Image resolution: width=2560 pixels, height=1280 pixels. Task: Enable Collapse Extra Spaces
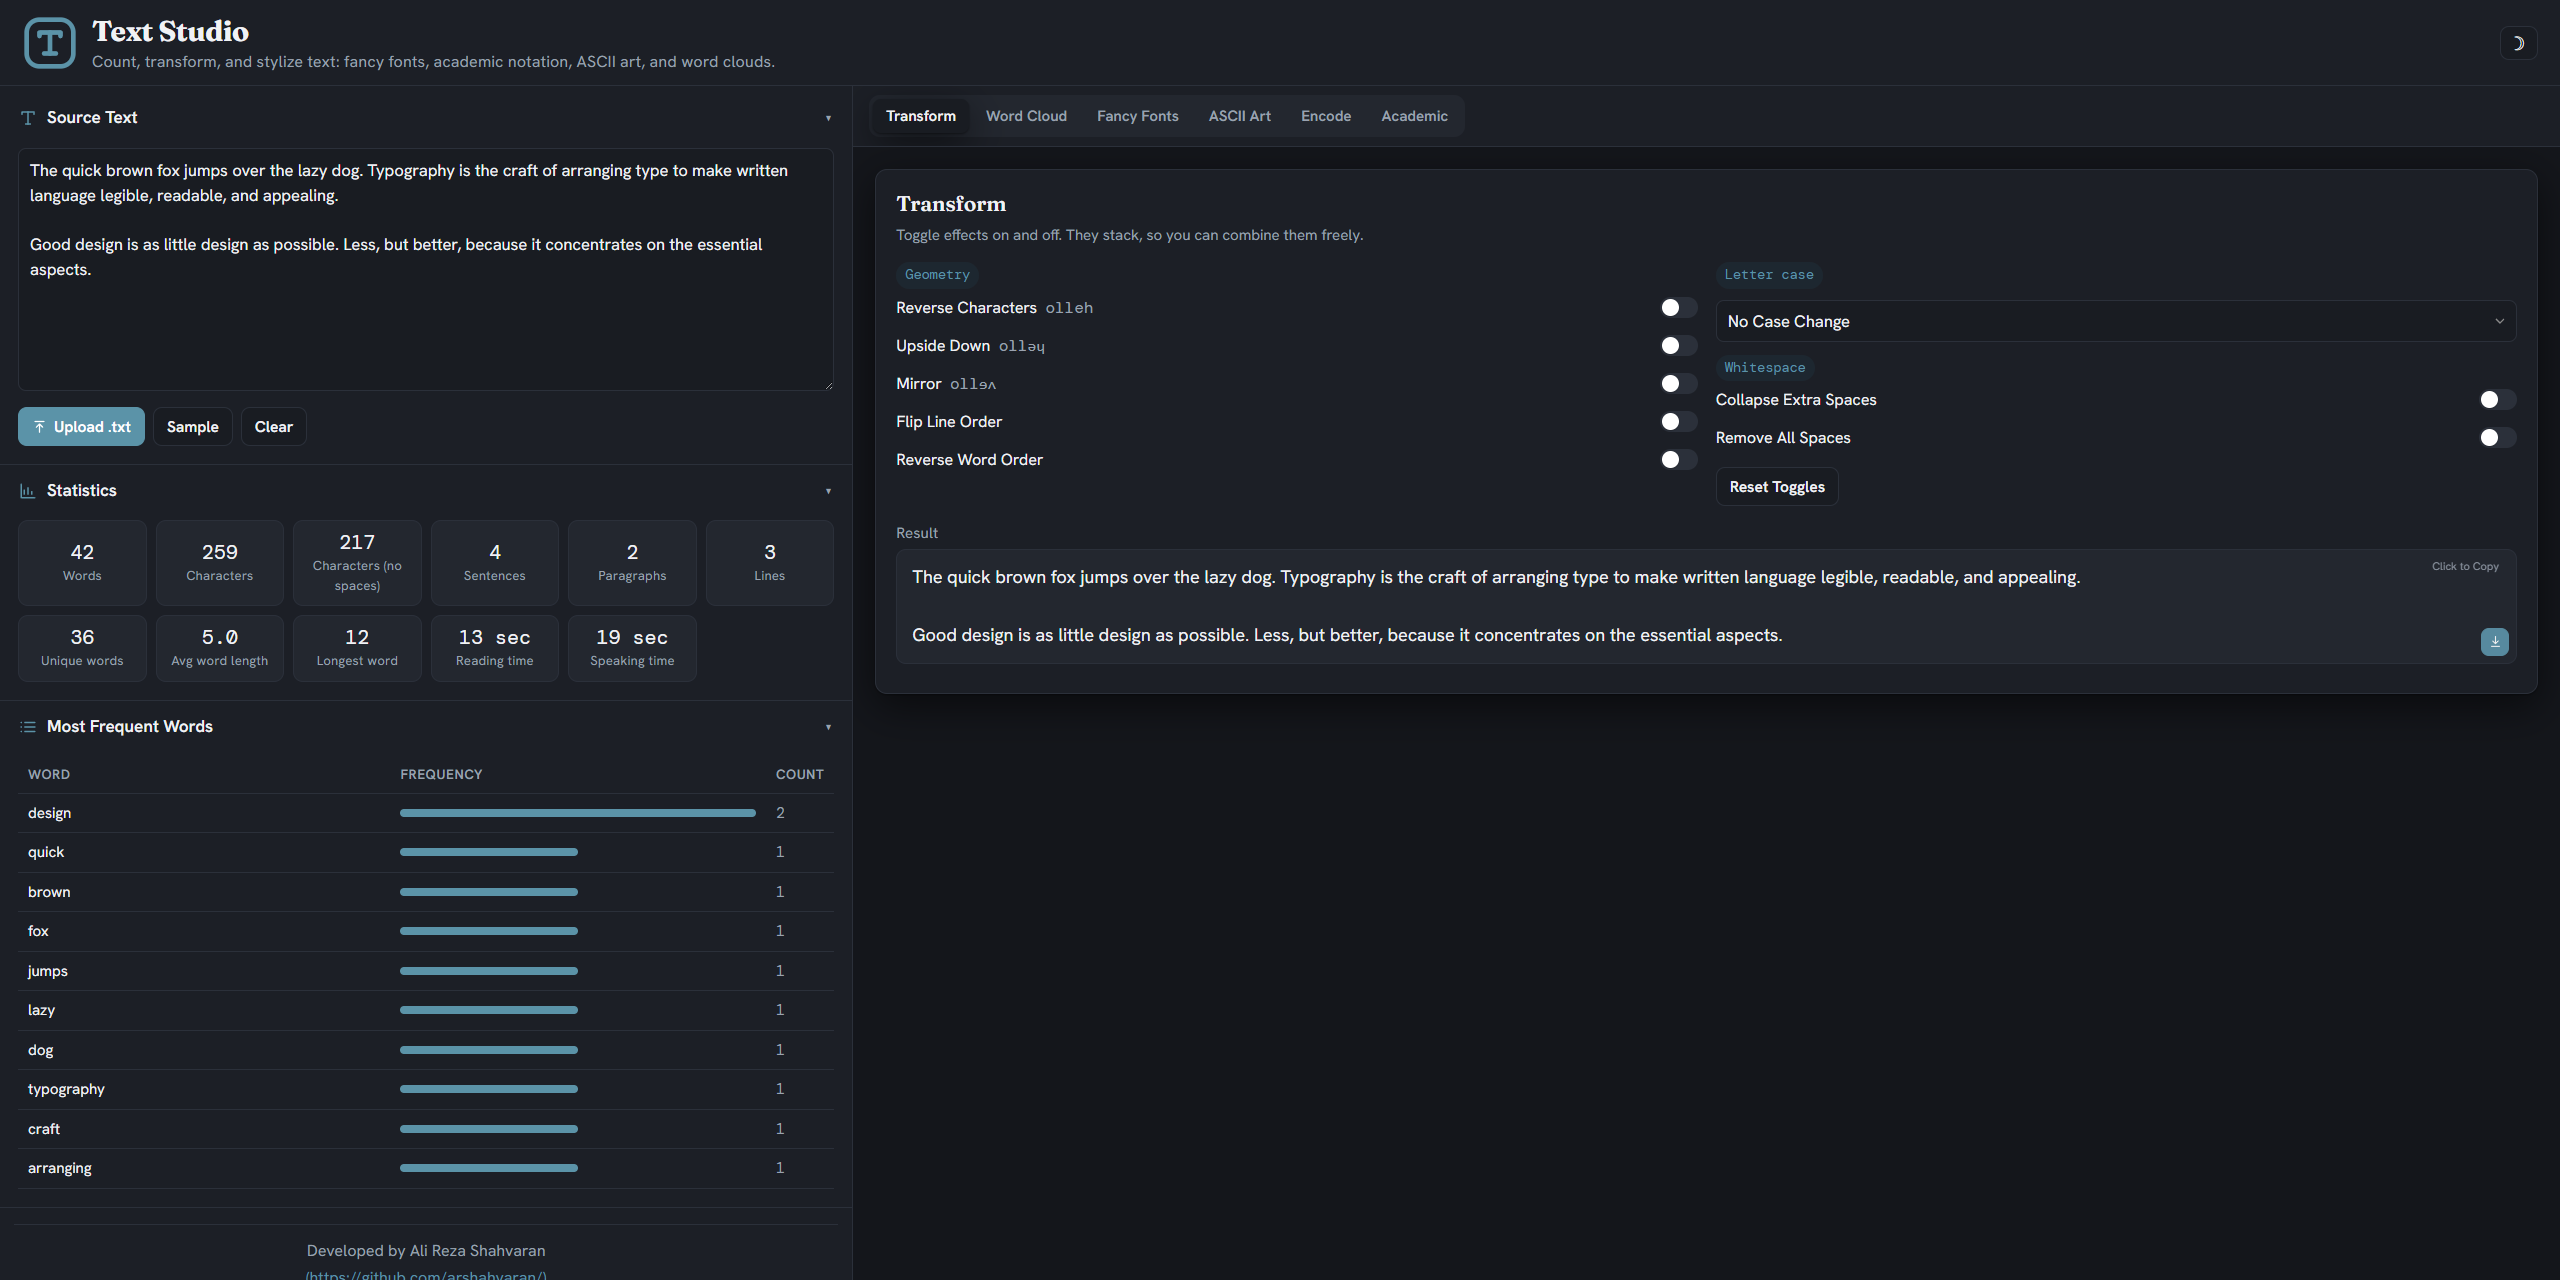[2497, 400]
